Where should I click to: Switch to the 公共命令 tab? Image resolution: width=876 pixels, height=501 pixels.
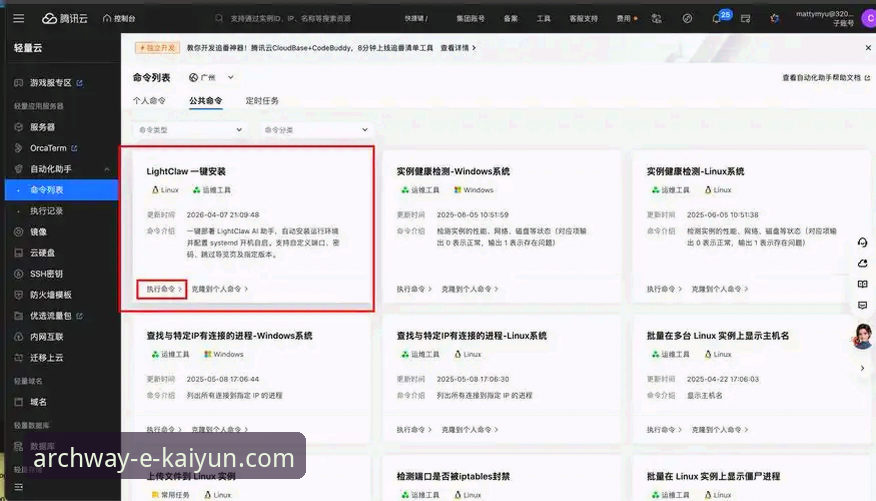point(206,101)
